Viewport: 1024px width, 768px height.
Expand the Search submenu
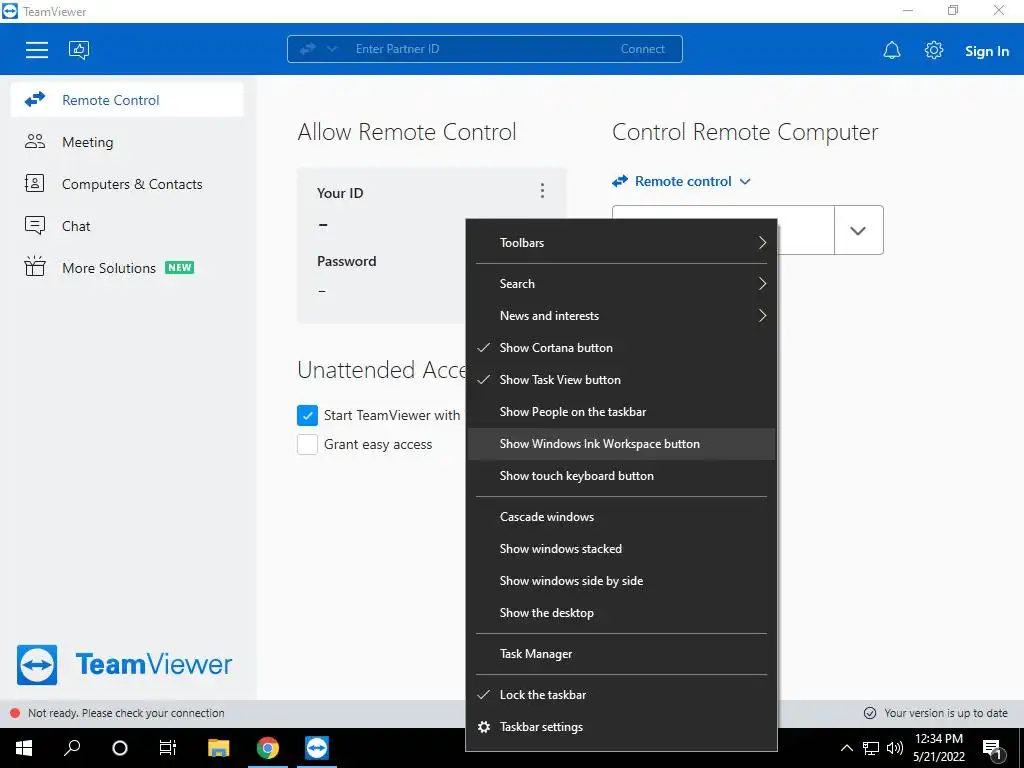(x=621, y=284)
